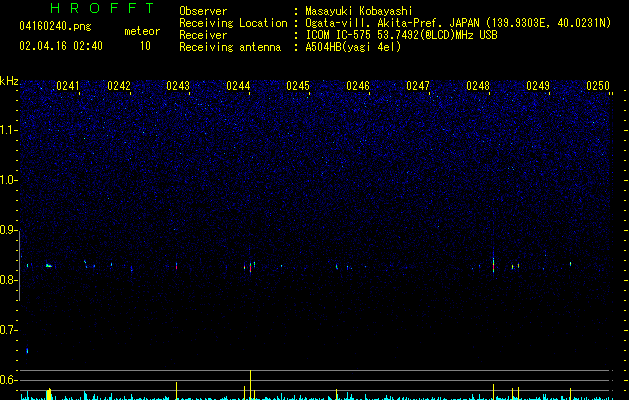Click the 0243 time marker
629x400 pixels.
[x=178, y=86]
